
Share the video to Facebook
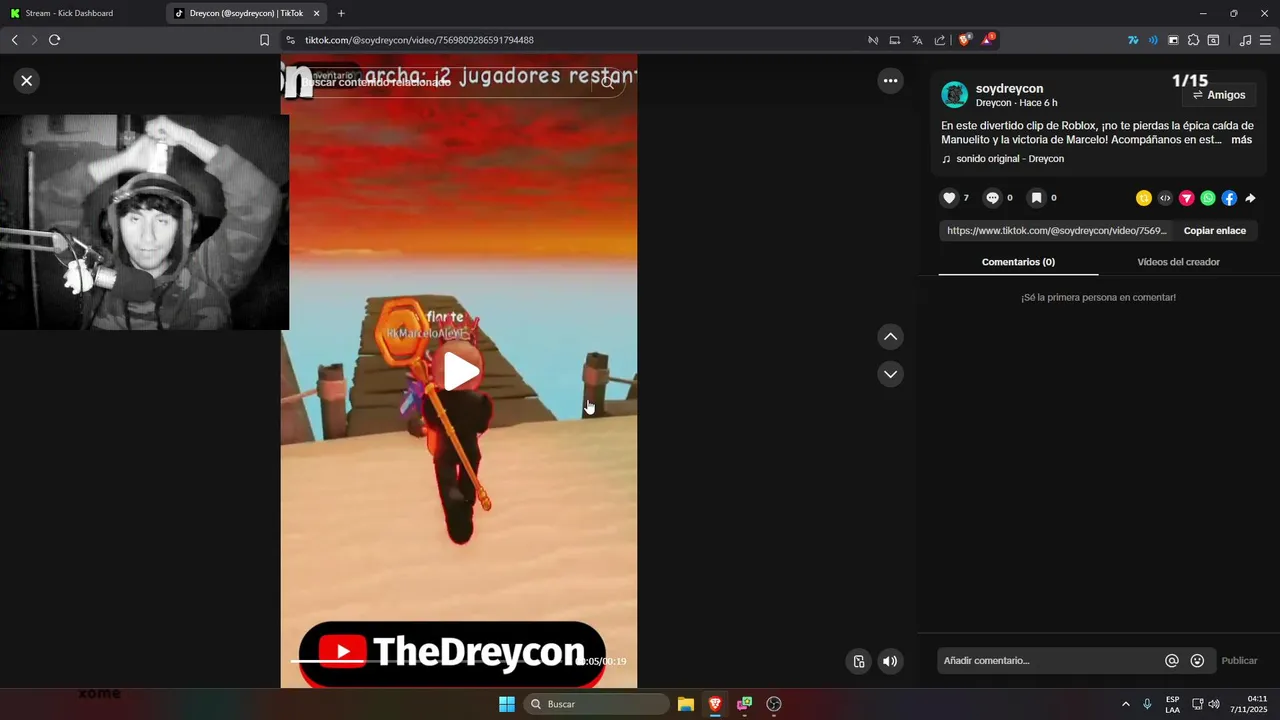[1229, 198]
